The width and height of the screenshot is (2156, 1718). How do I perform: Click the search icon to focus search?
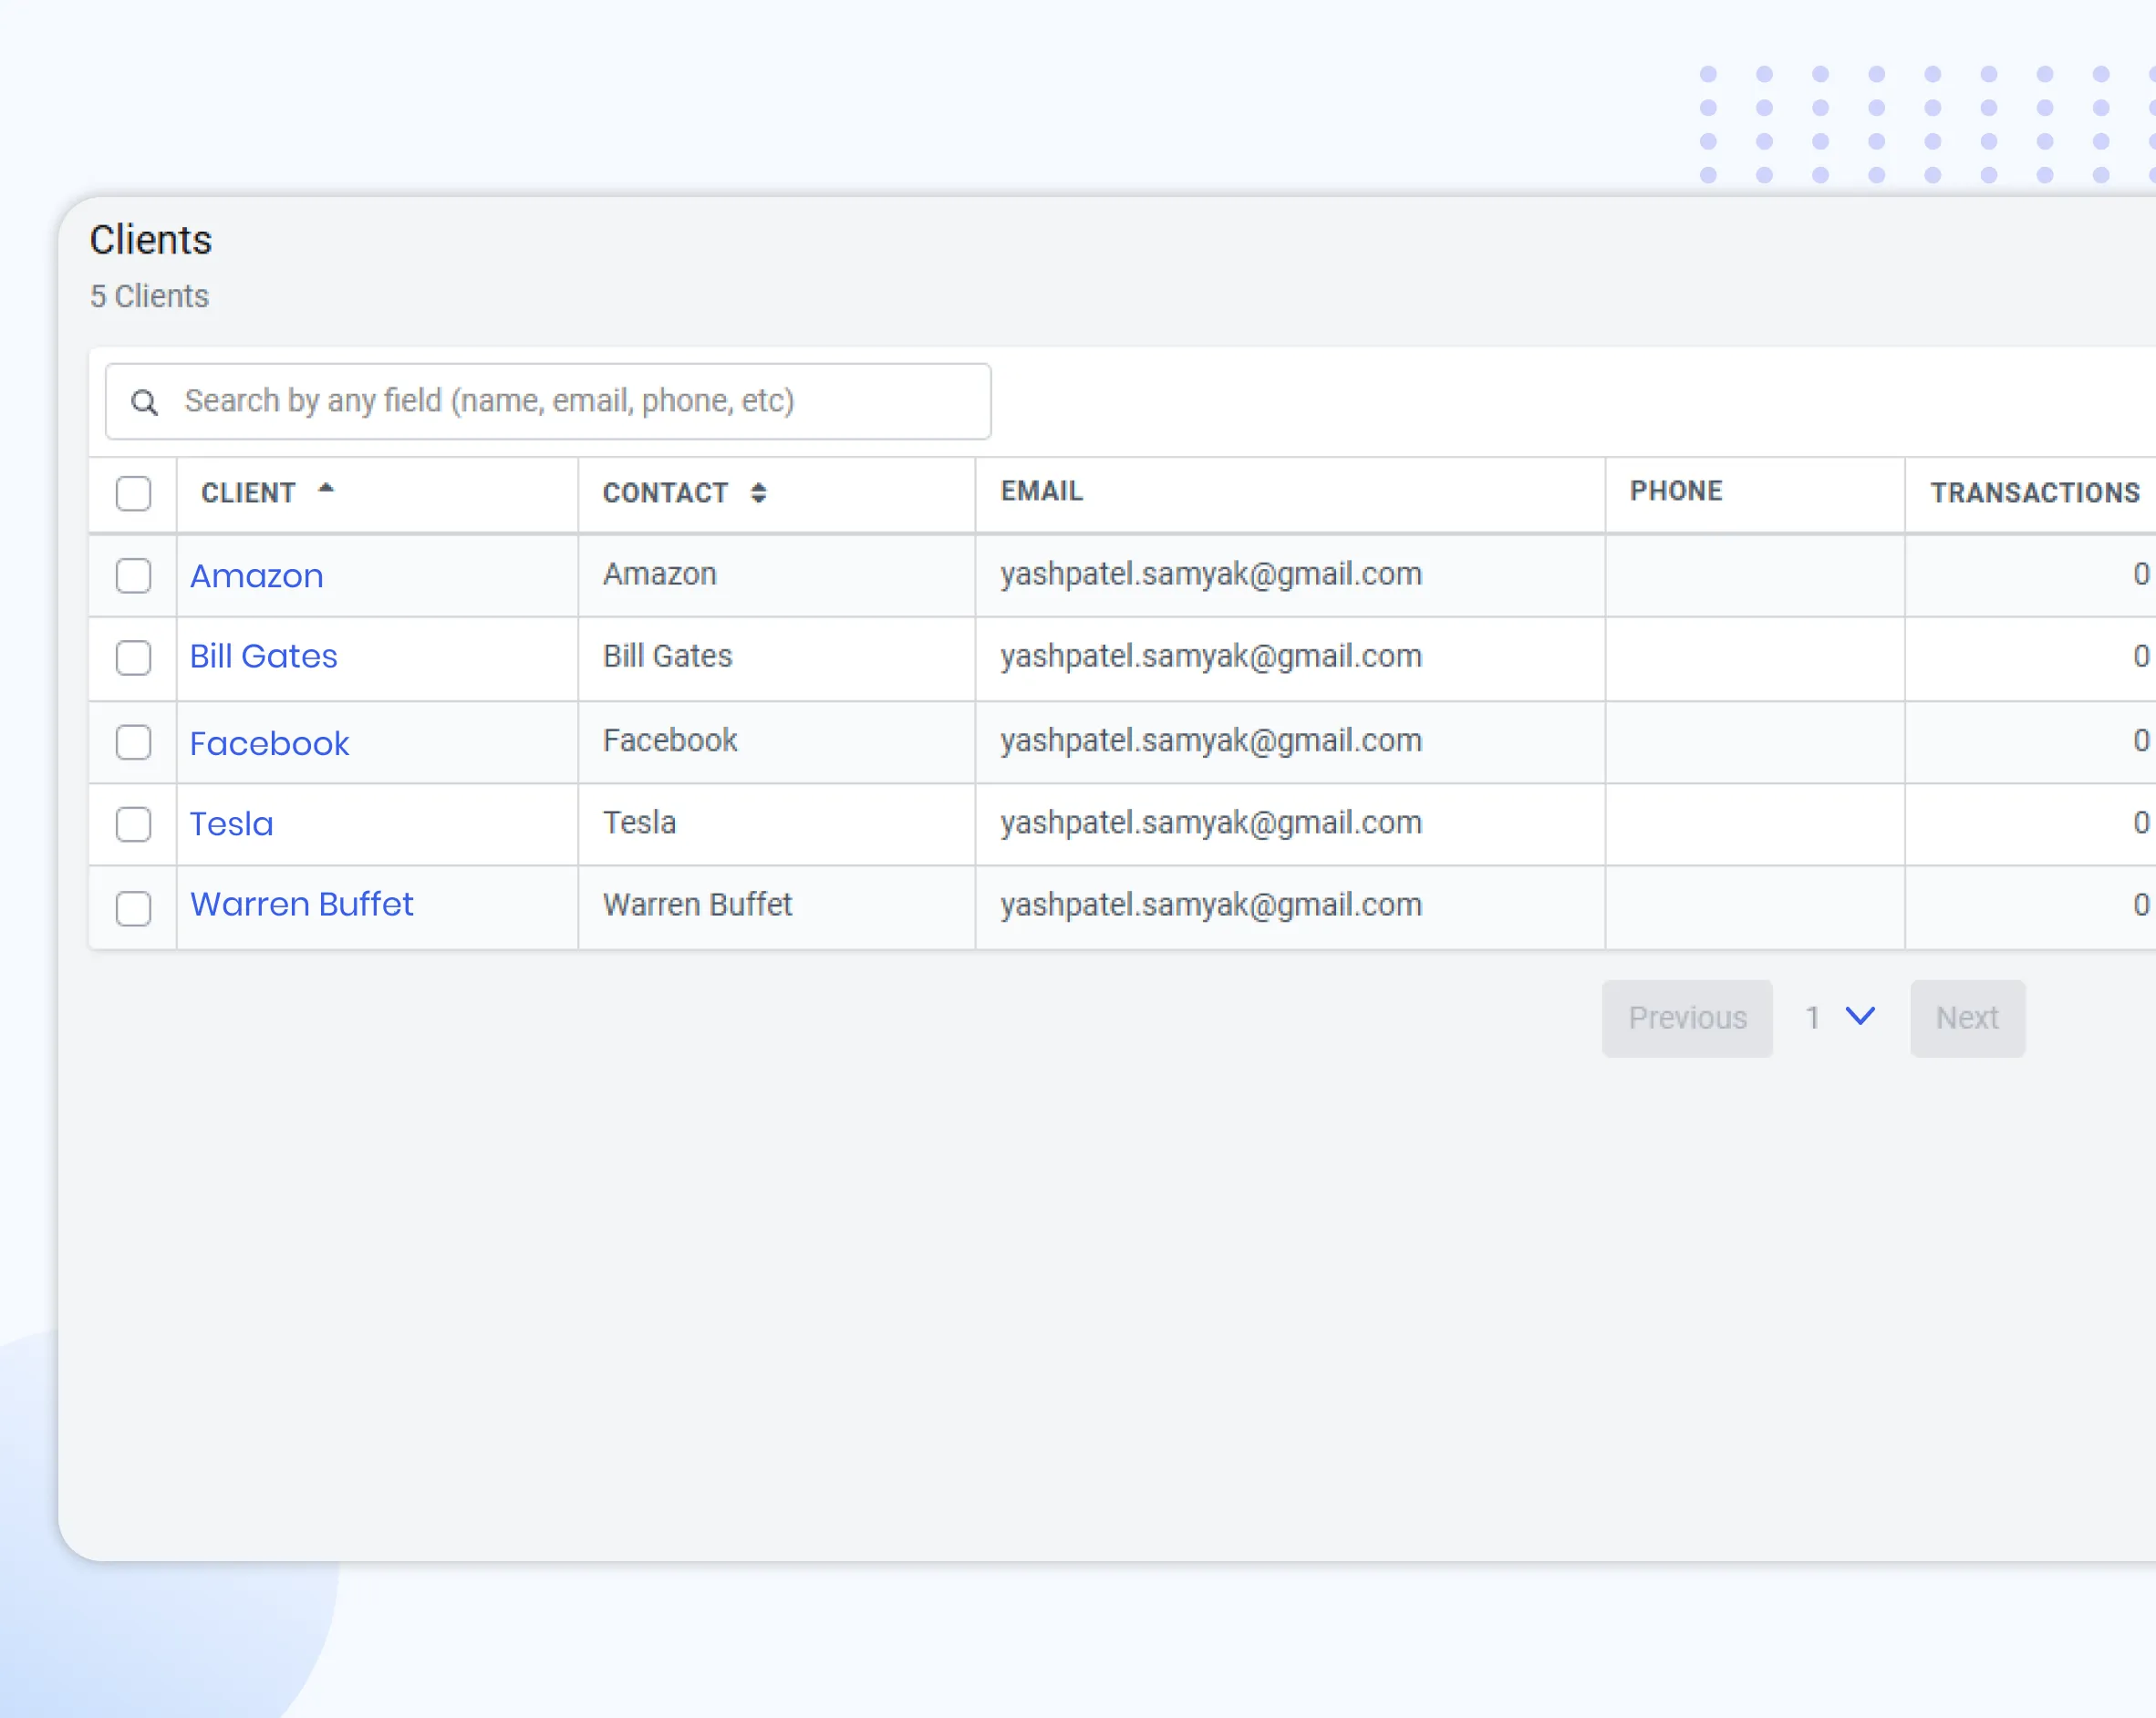(x=147, y=401)
